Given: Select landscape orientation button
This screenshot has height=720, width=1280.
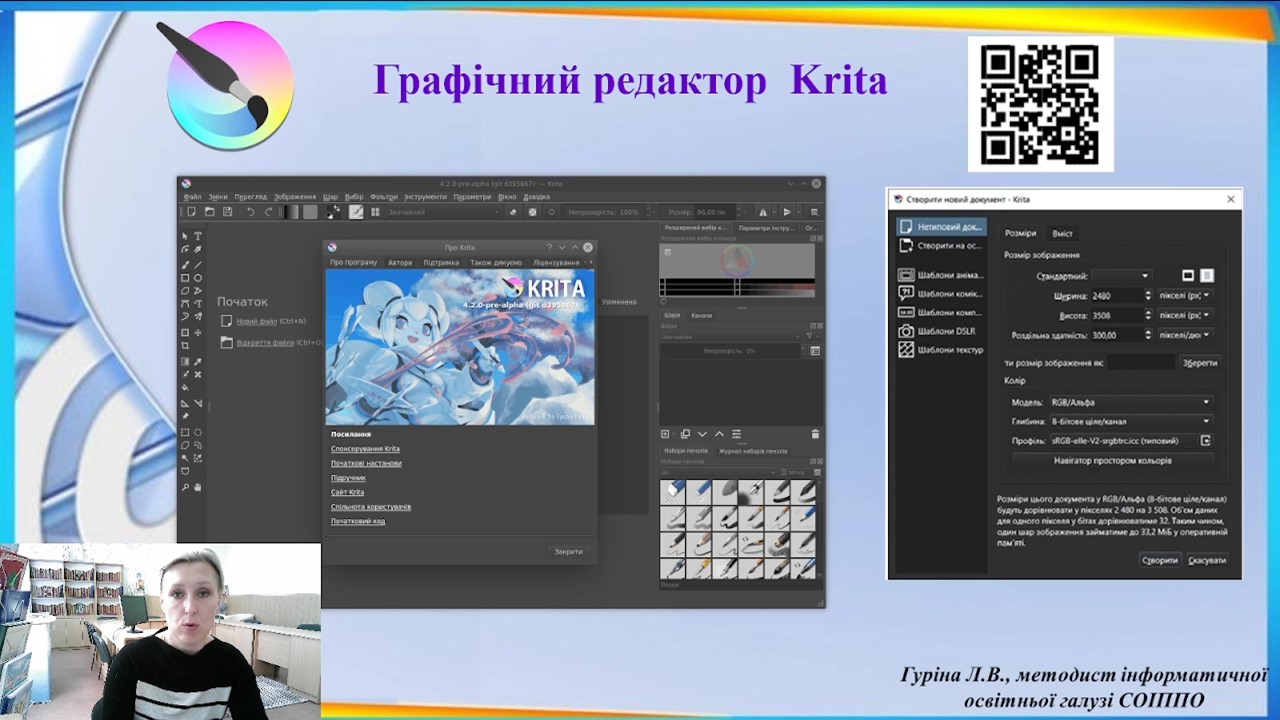Looking at the screenshot, I should [1188, 275].
